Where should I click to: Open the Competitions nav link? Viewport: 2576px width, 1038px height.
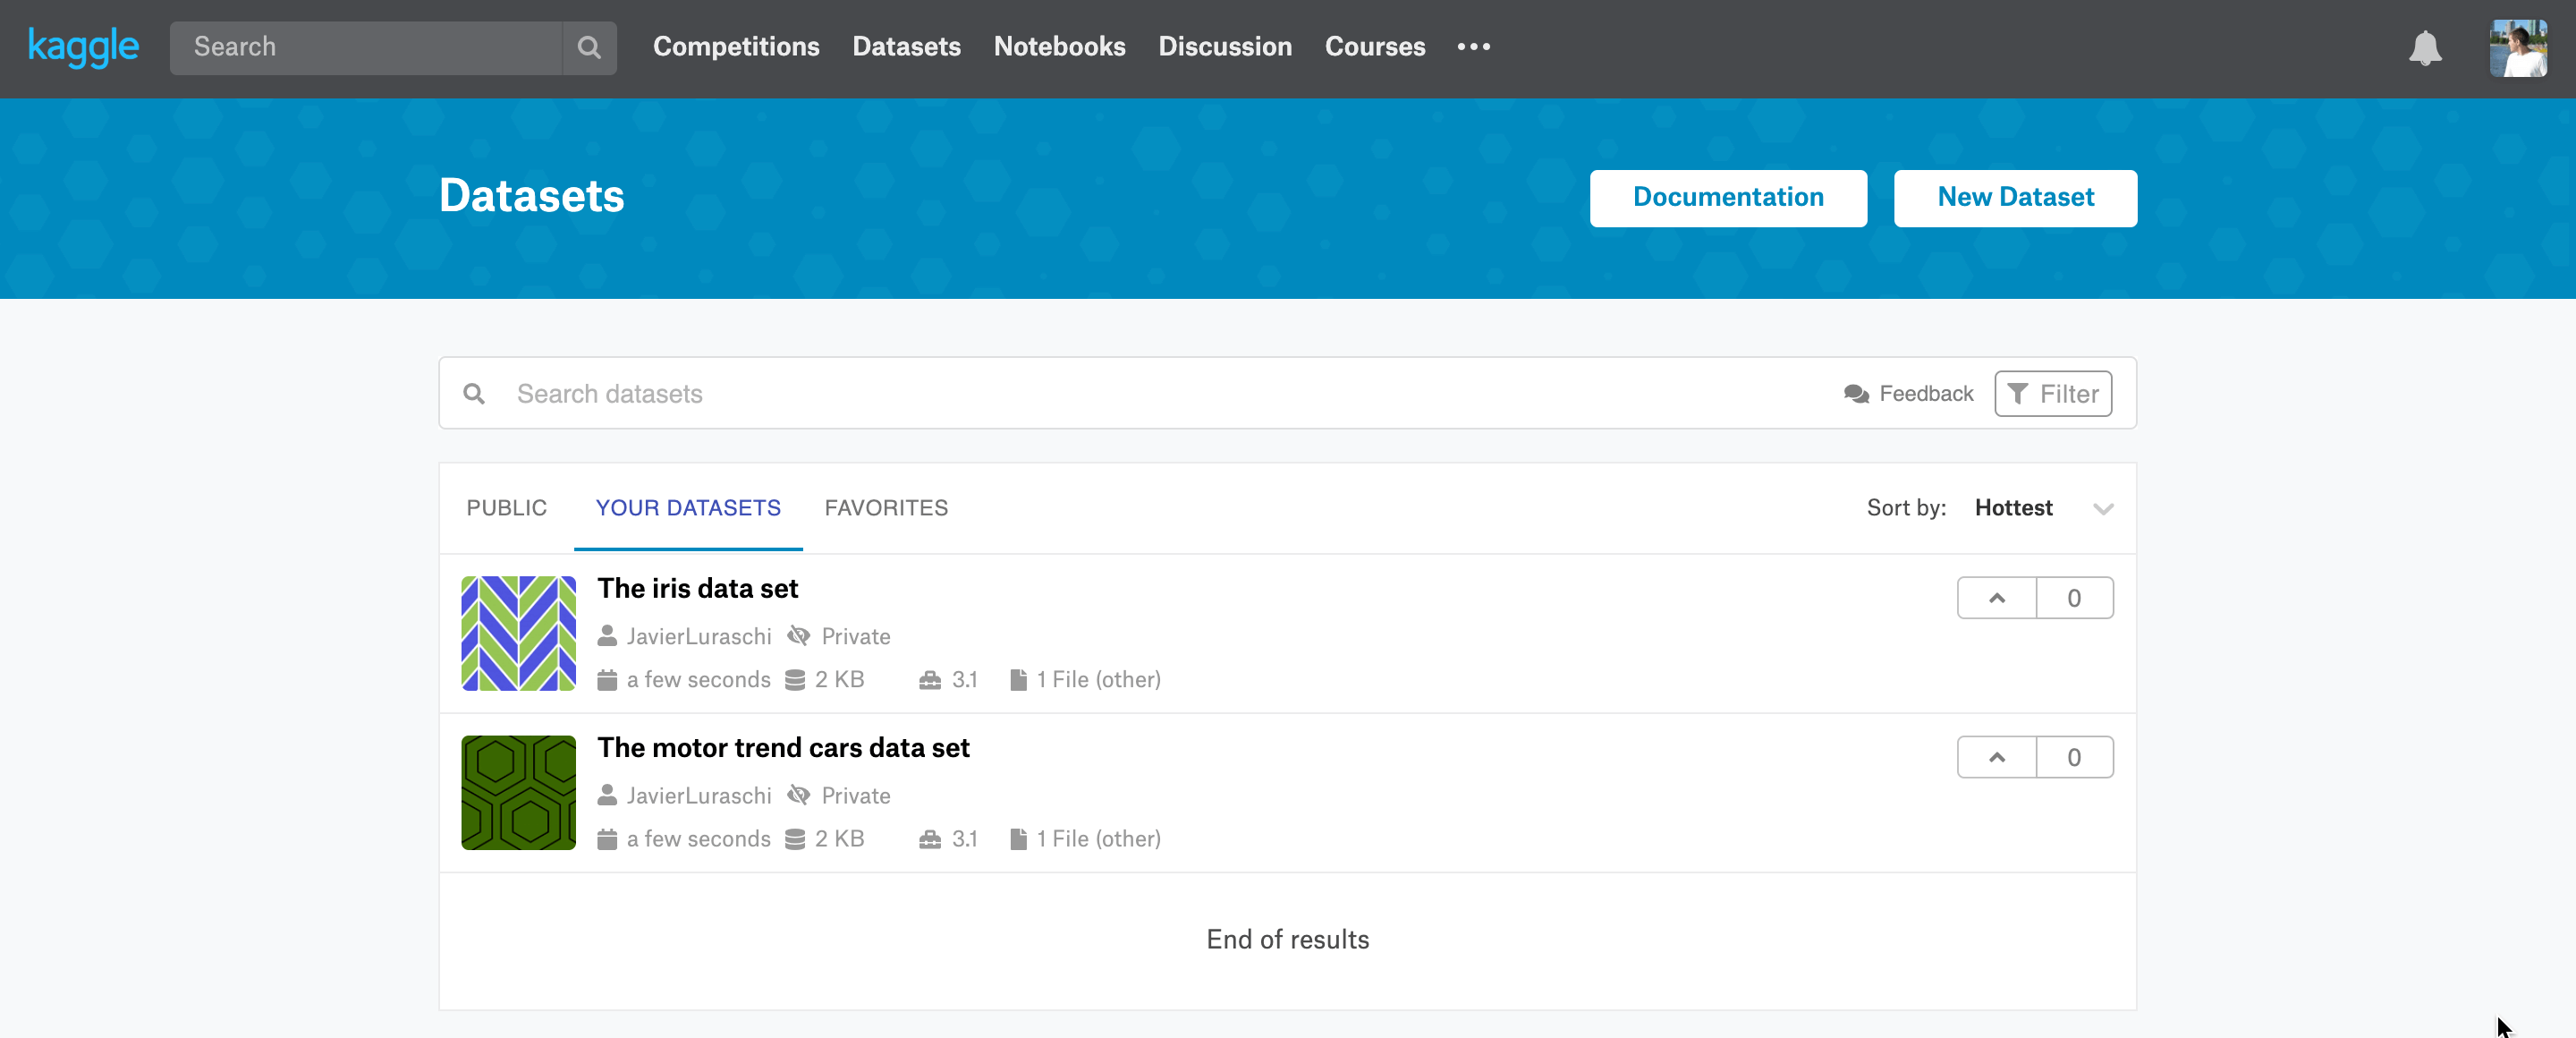[x=735, y=47]
